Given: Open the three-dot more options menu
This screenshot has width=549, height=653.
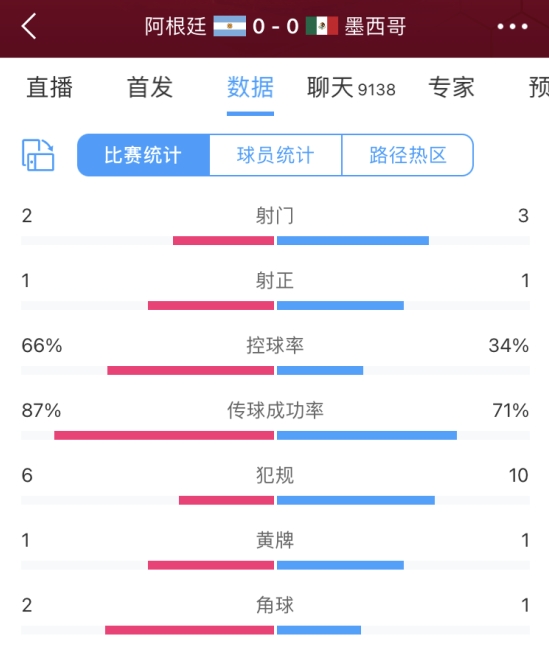Looking at the screenshot, I should pos(513,26).
